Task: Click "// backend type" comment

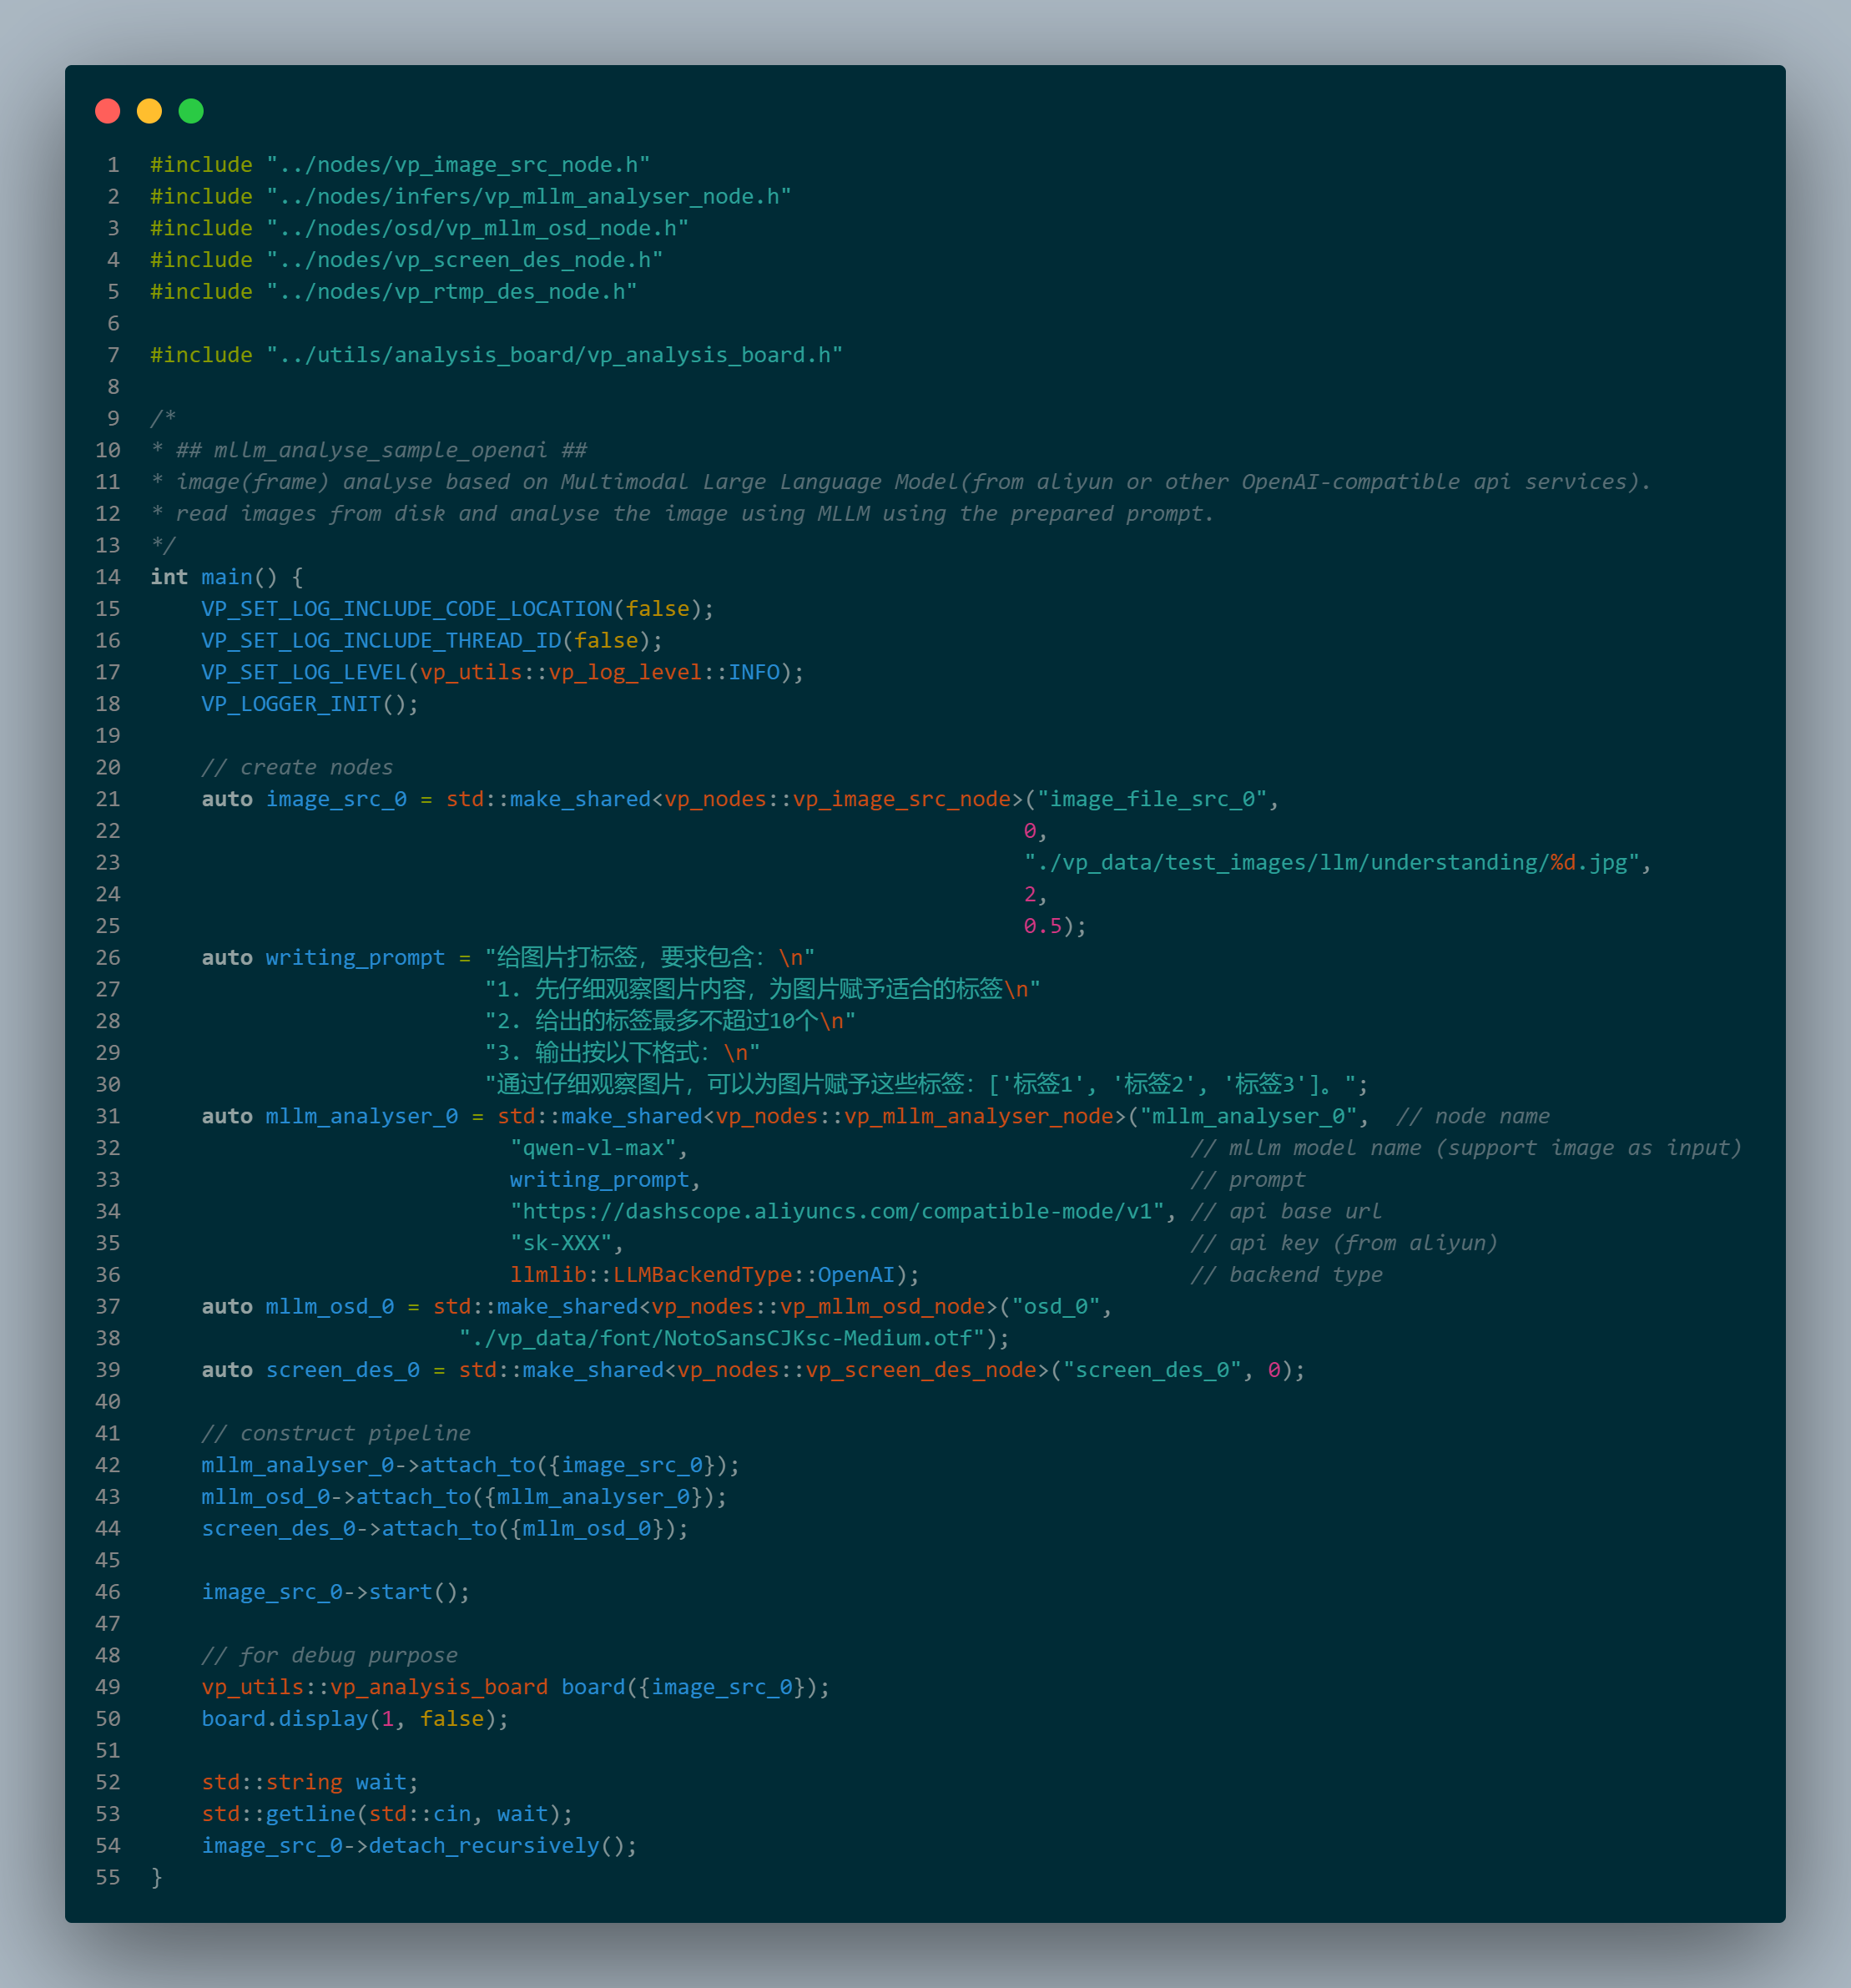Action: point(1286,1275)
